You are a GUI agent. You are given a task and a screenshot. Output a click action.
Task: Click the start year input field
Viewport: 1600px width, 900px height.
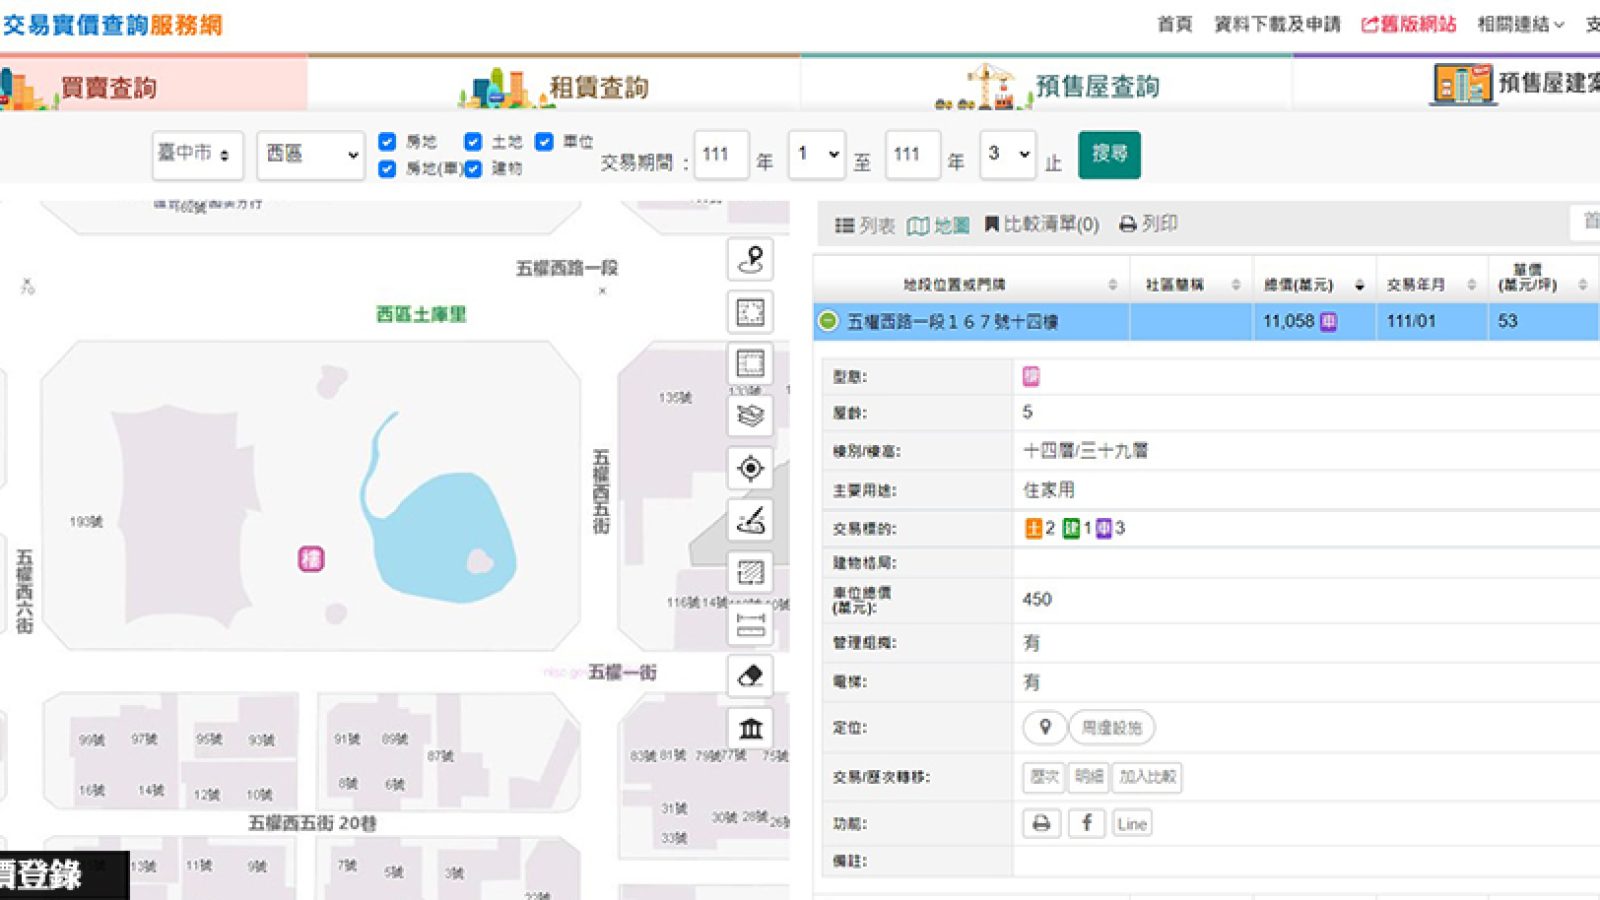(x=720, y=155)
